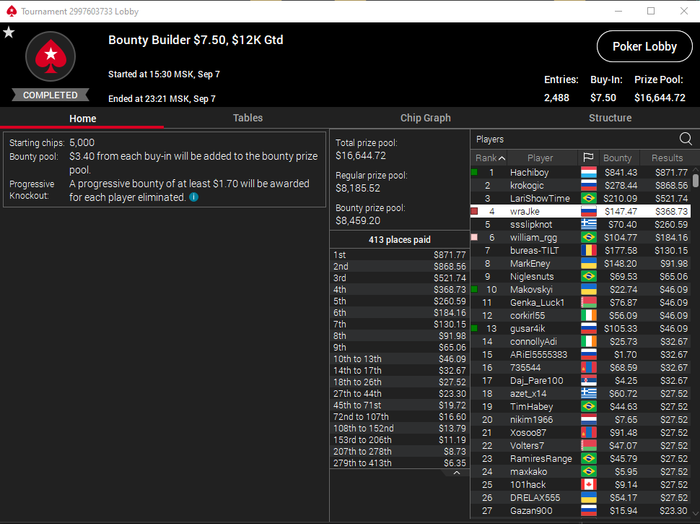The height and width of the screenshot is (524, 700).
Task: Click the green marker beside Hachiboy
Action: click(x=475, y=172)
